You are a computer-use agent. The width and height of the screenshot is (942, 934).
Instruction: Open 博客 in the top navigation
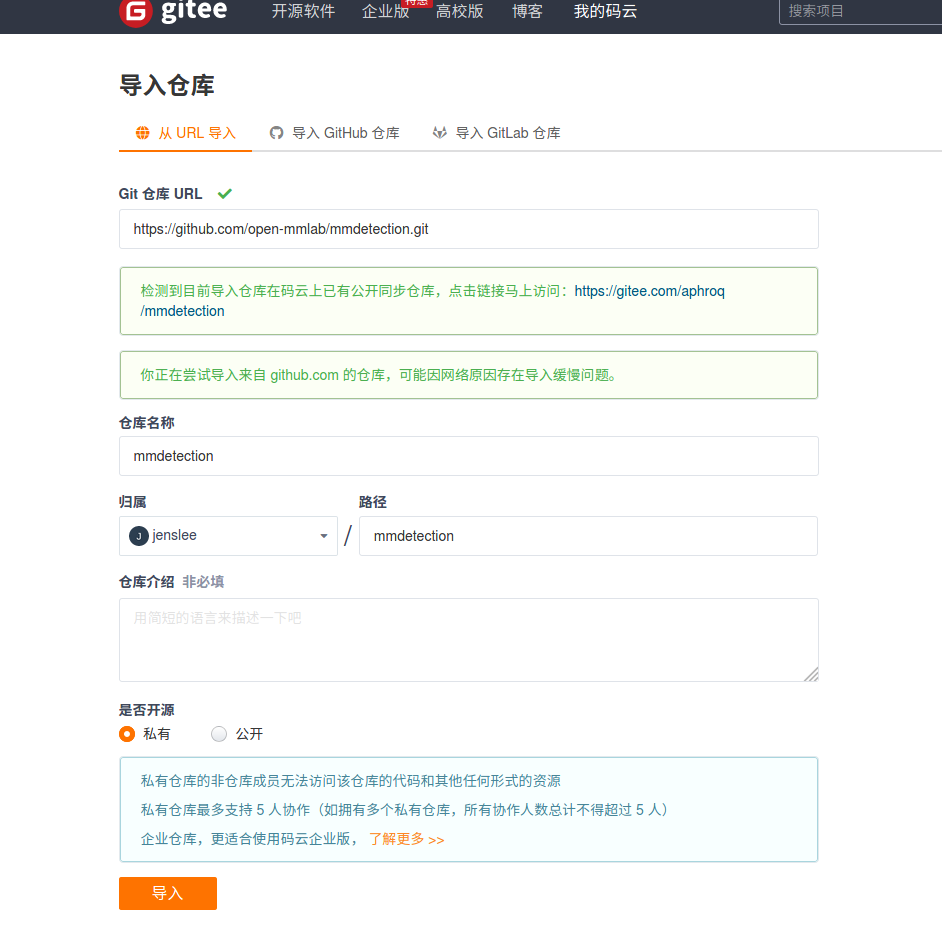tap(527, 11)
